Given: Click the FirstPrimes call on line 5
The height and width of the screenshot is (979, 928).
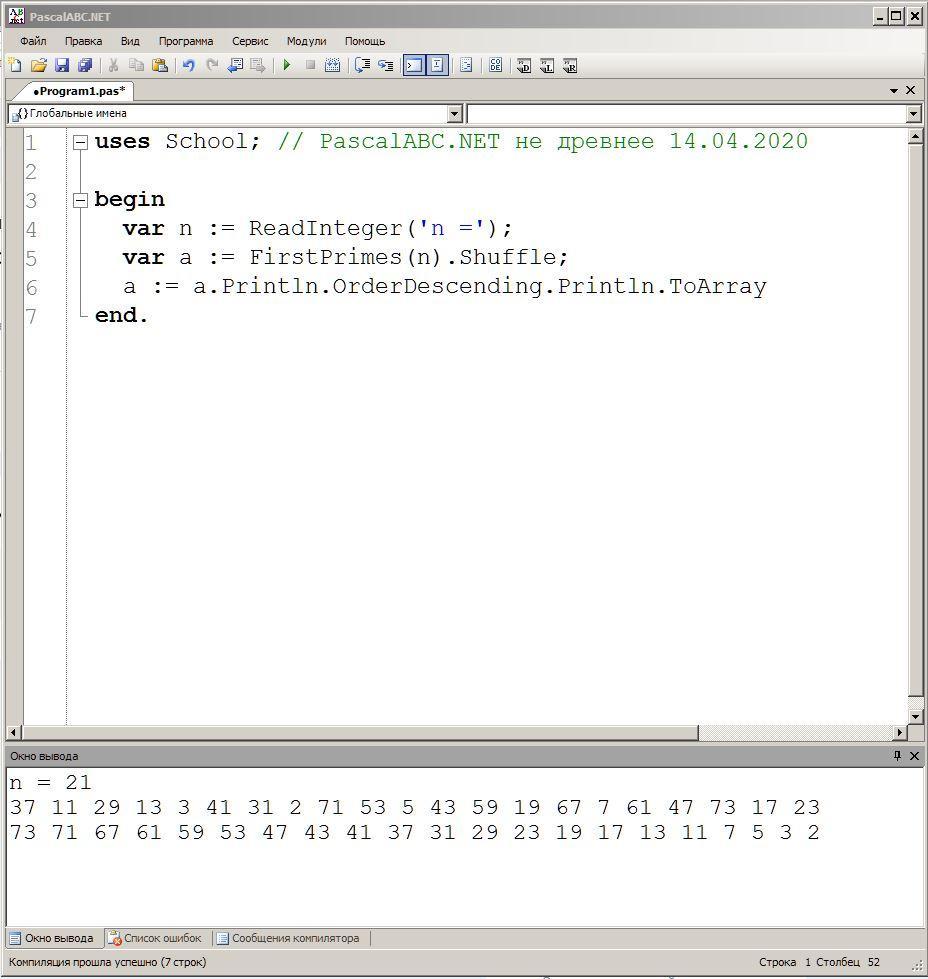Looking at the screenshot, I should 325,257.
